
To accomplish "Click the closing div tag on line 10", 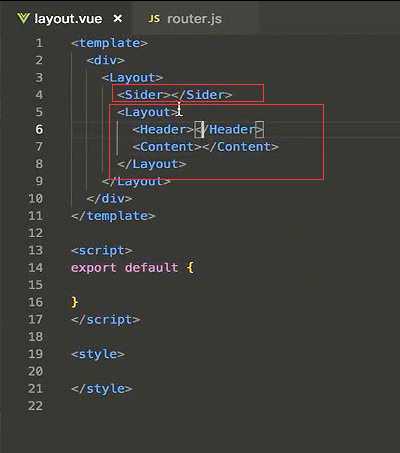I will (x=109, y=199).
